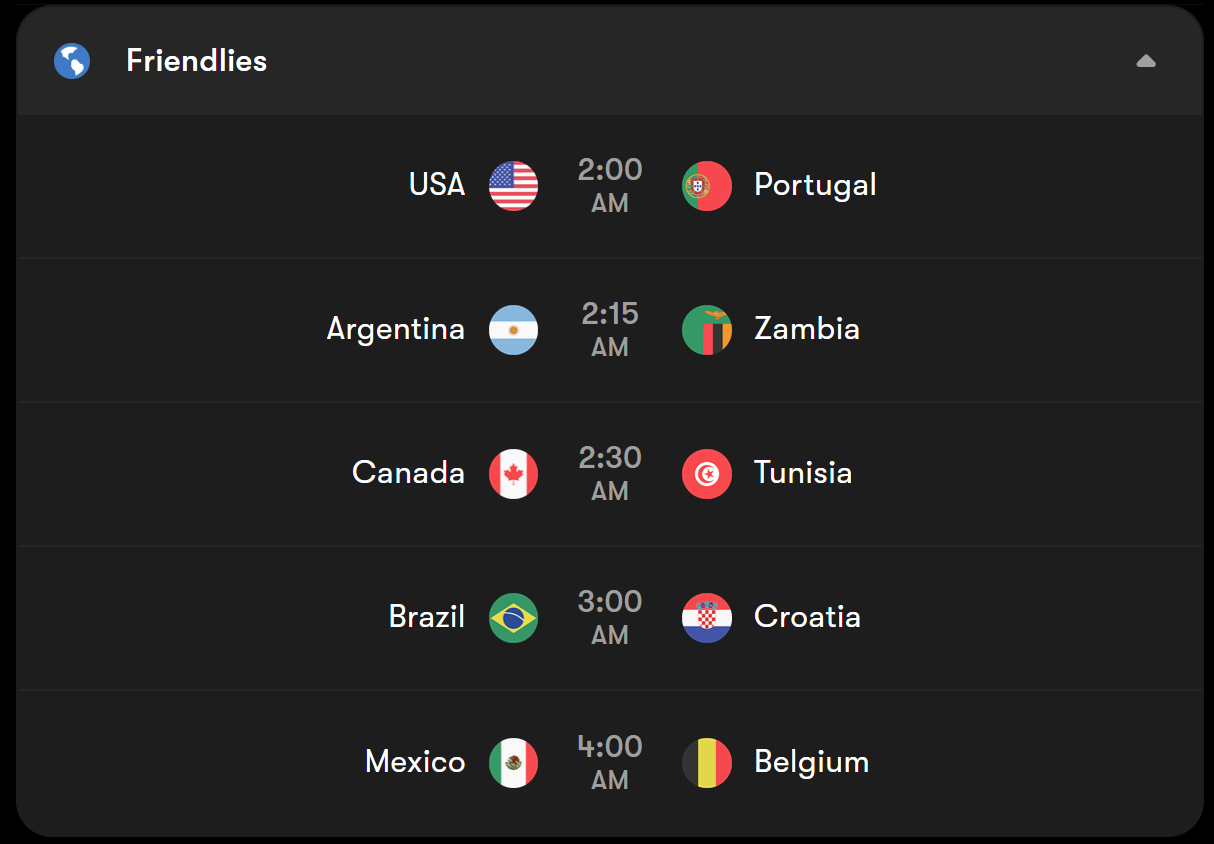Click the Mexico flag icon
This screenshot has height=844, width=1214.
tap(513, 763)
